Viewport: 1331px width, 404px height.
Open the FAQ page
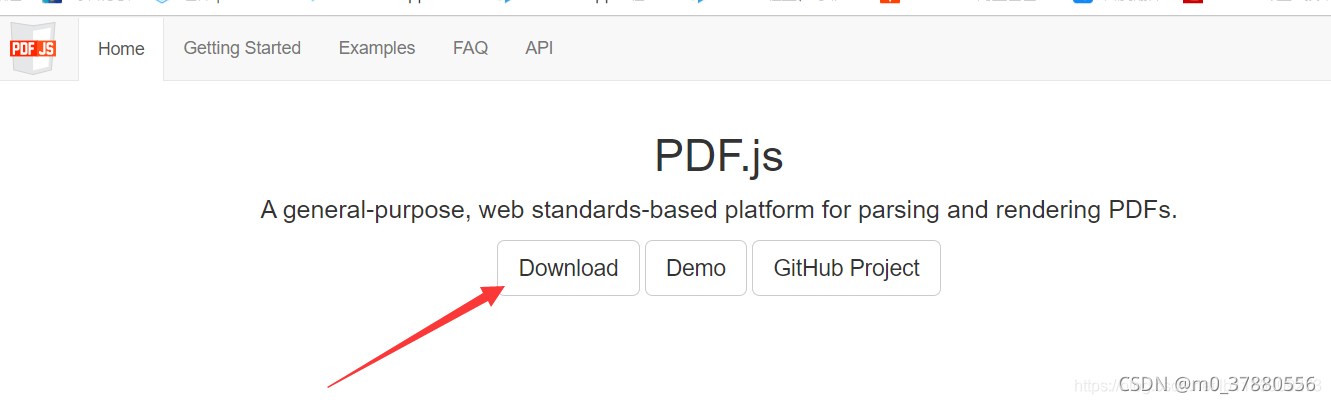tap(470, 48)
